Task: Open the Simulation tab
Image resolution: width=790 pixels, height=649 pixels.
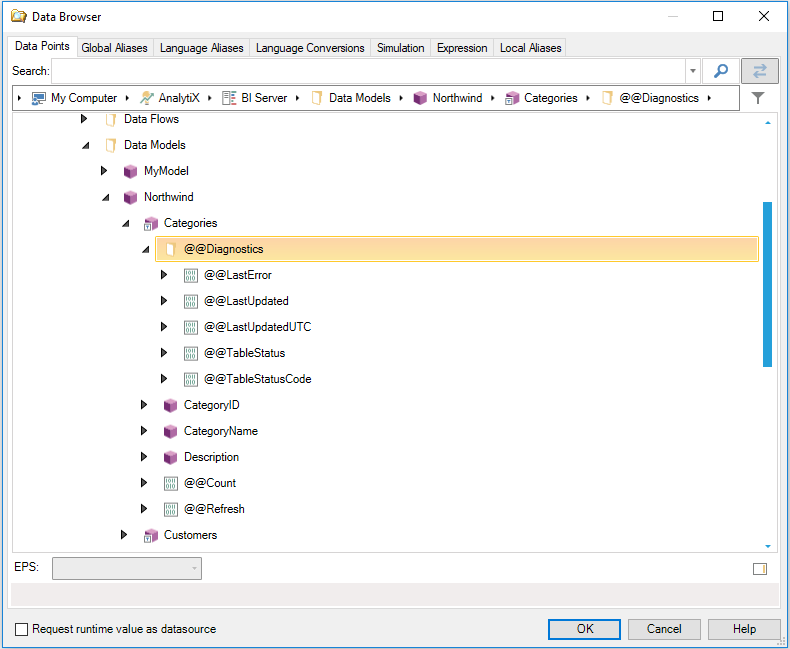Action: coord(400,48)
